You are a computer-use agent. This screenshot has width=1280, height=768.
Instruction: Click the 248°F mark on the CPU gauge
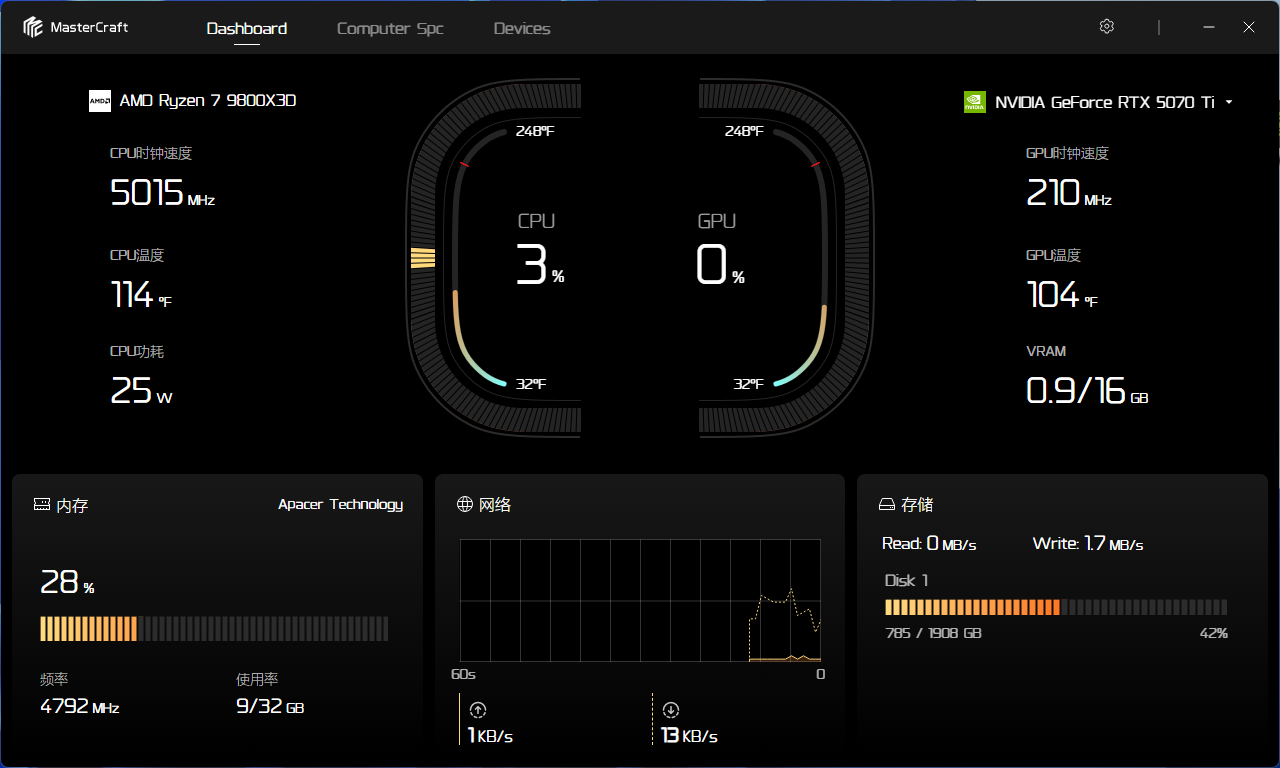point(535,131)
